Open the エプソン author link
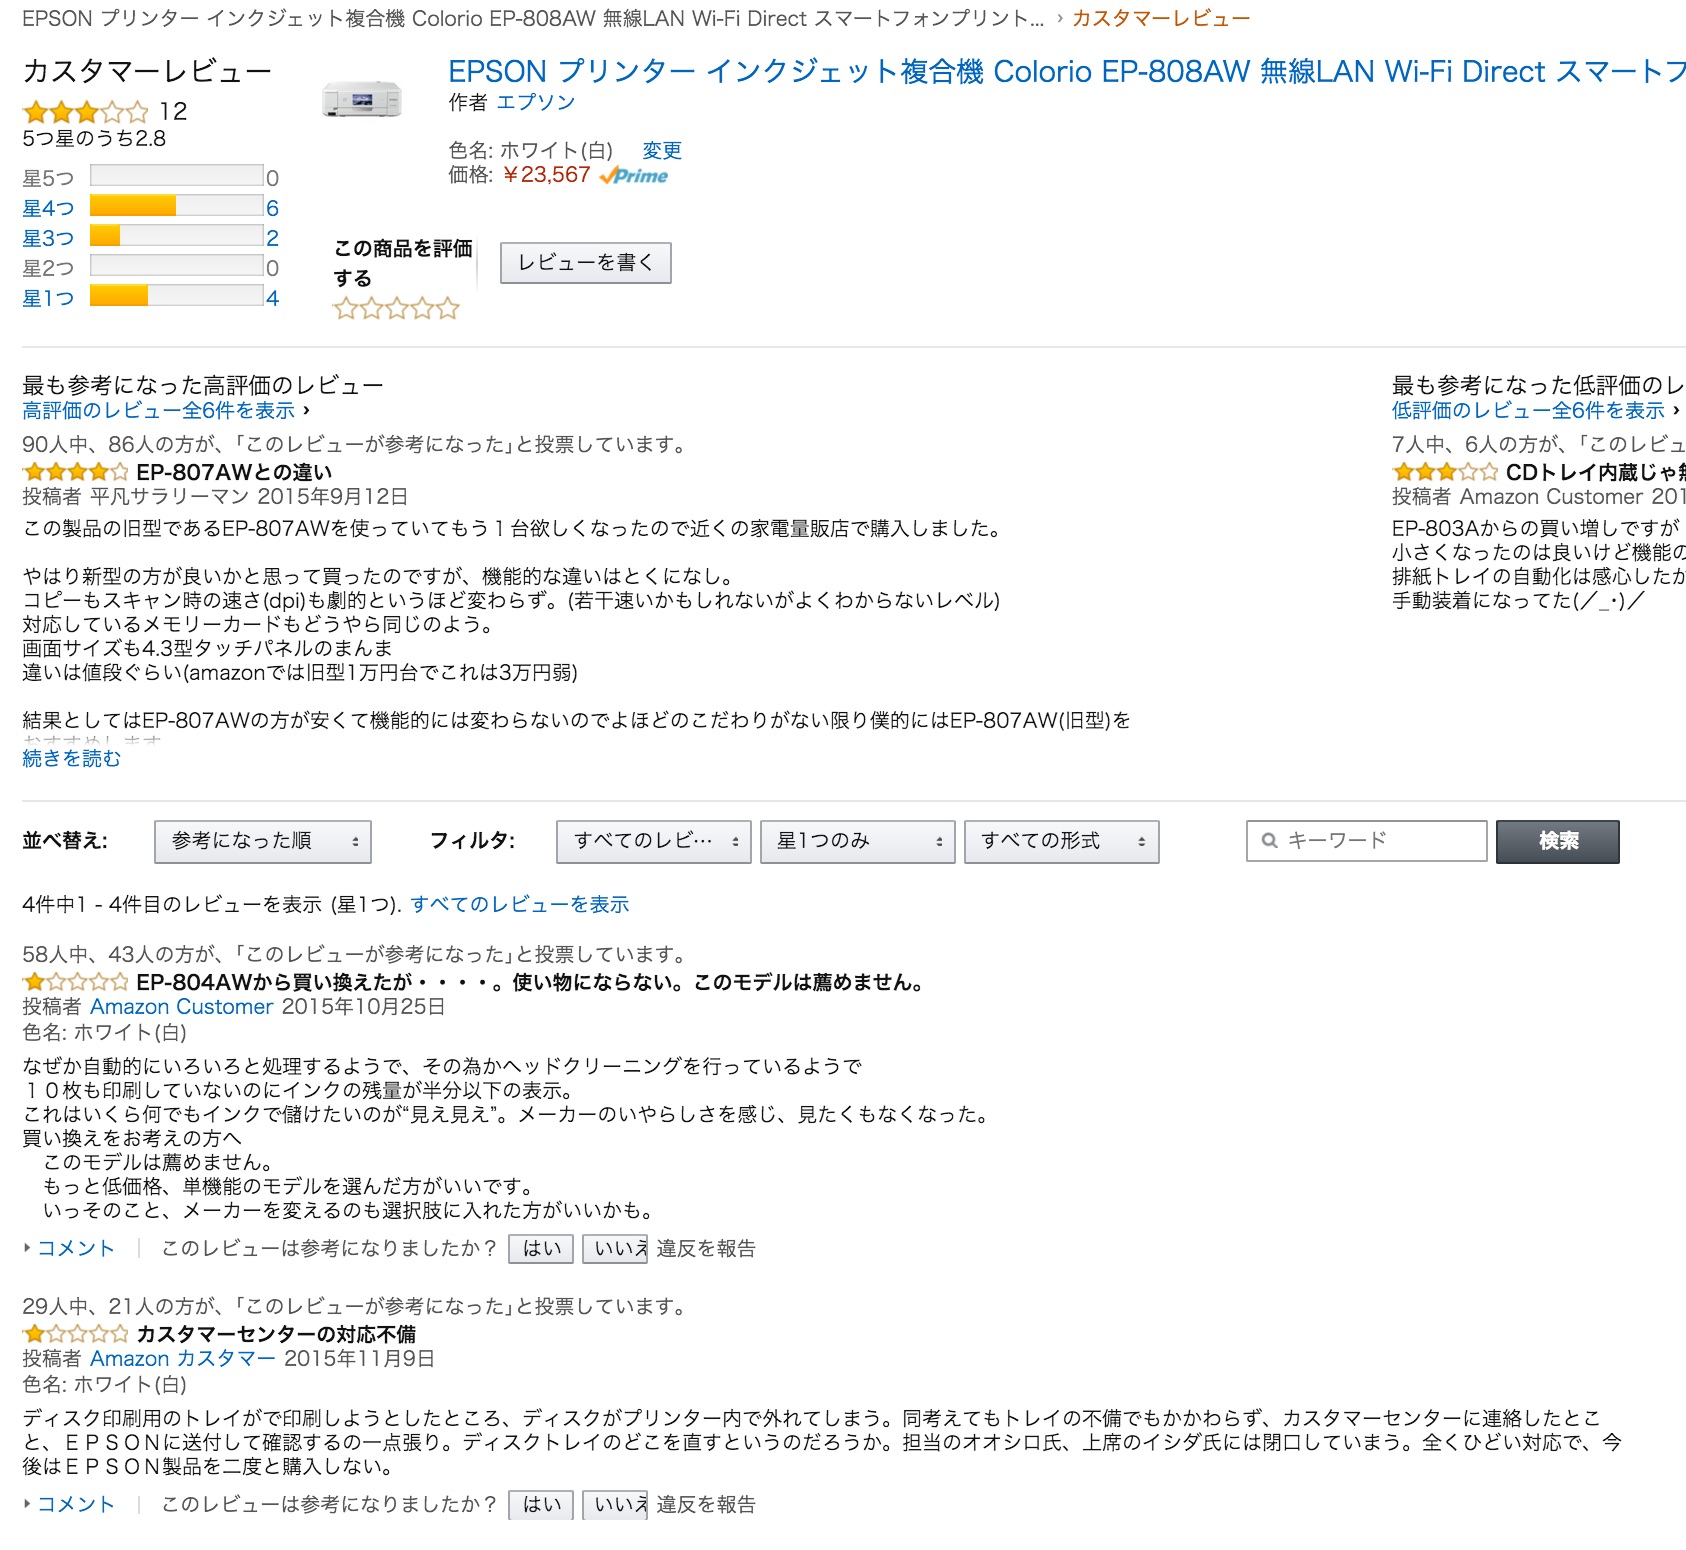 click(536, 102)
